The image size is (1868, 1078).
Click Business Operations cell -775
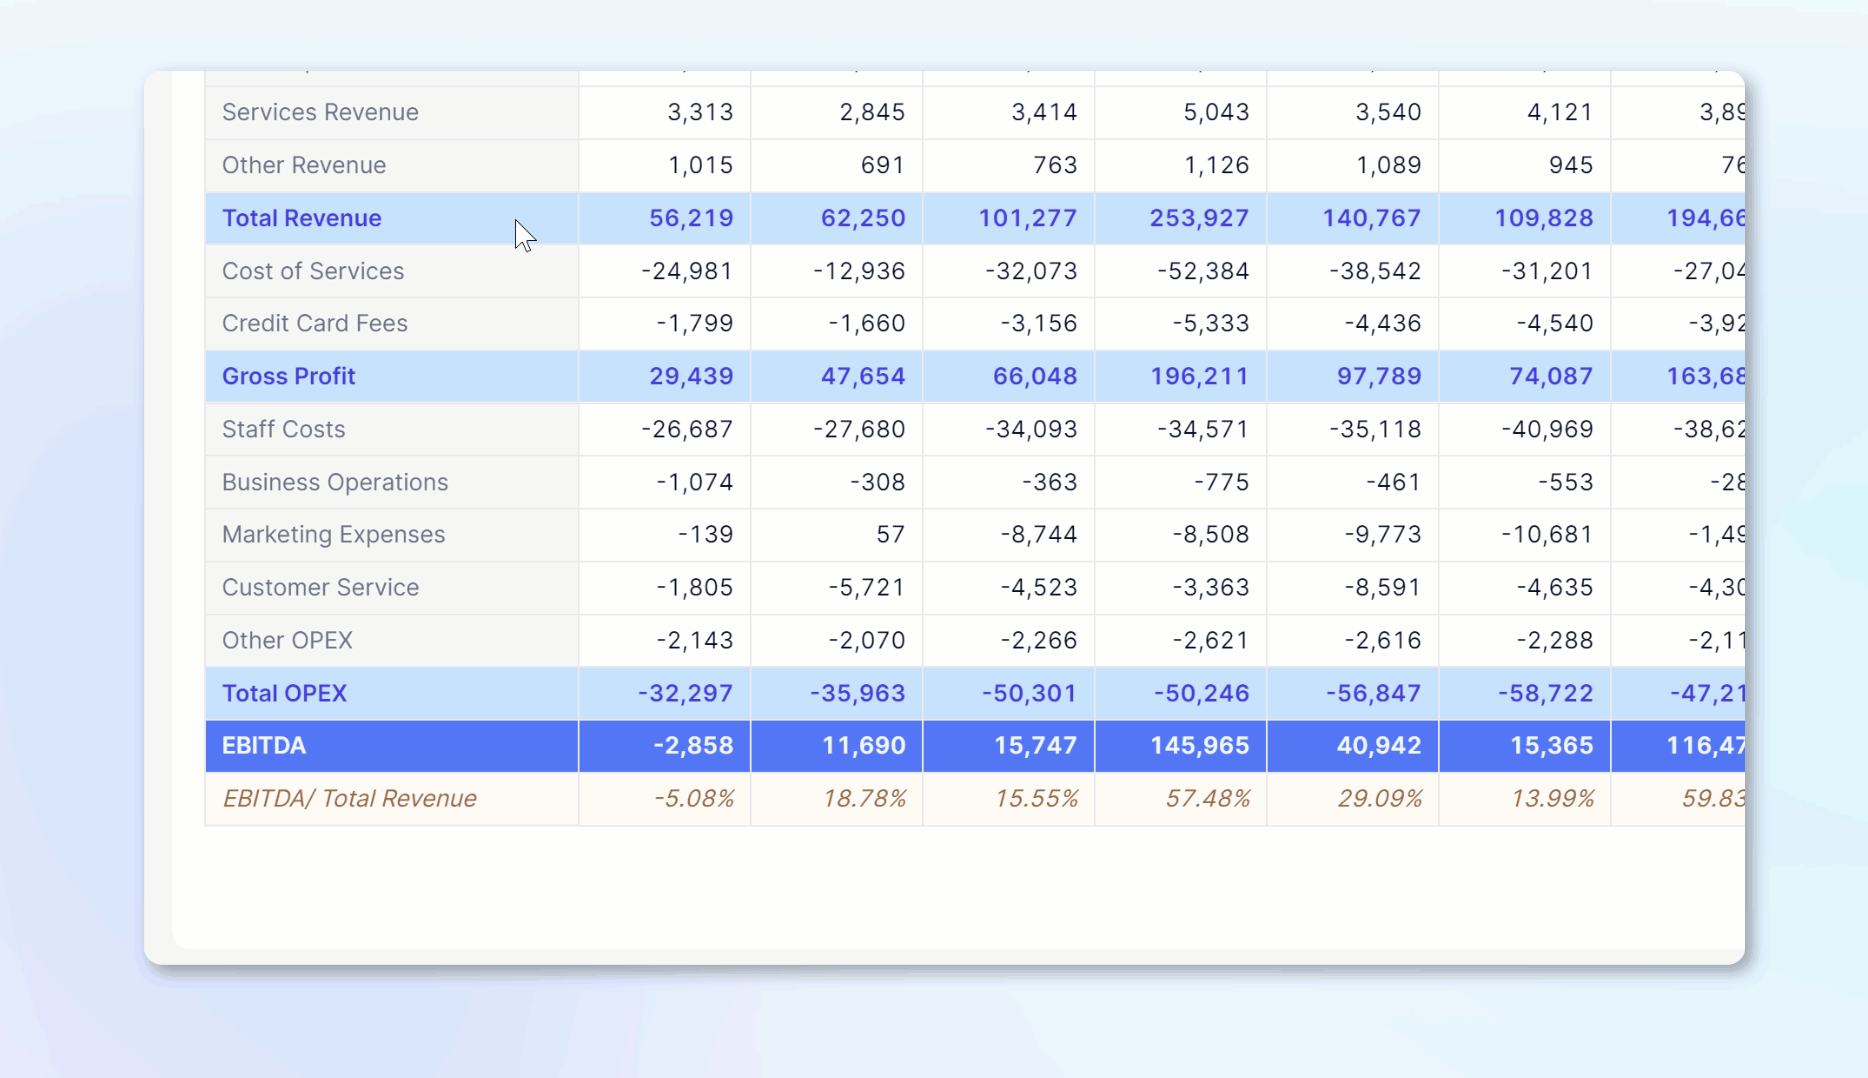coord(1181,482)
